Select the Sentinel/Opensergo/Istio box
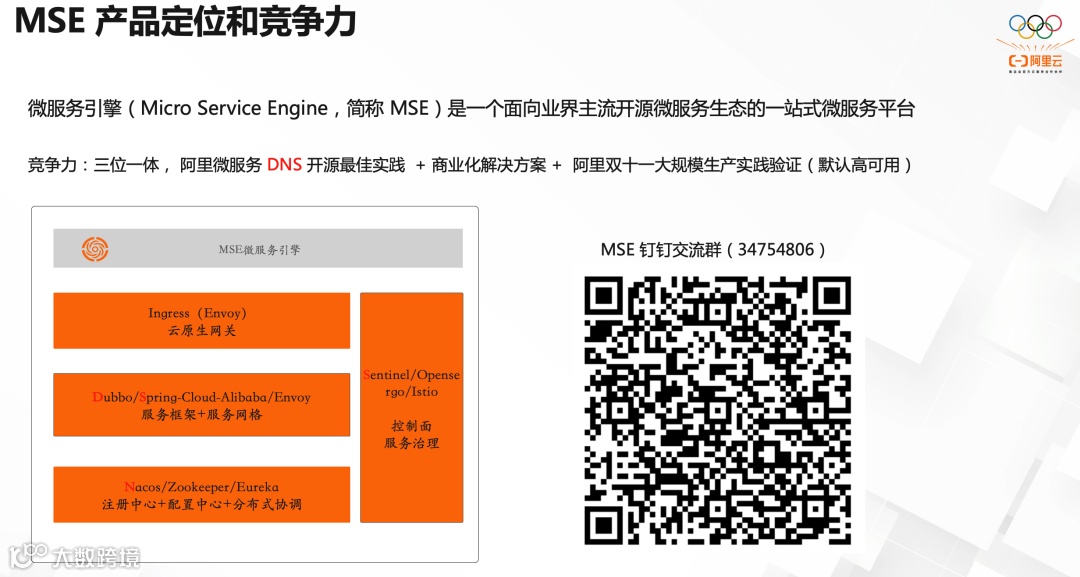 tap(412, 408)
